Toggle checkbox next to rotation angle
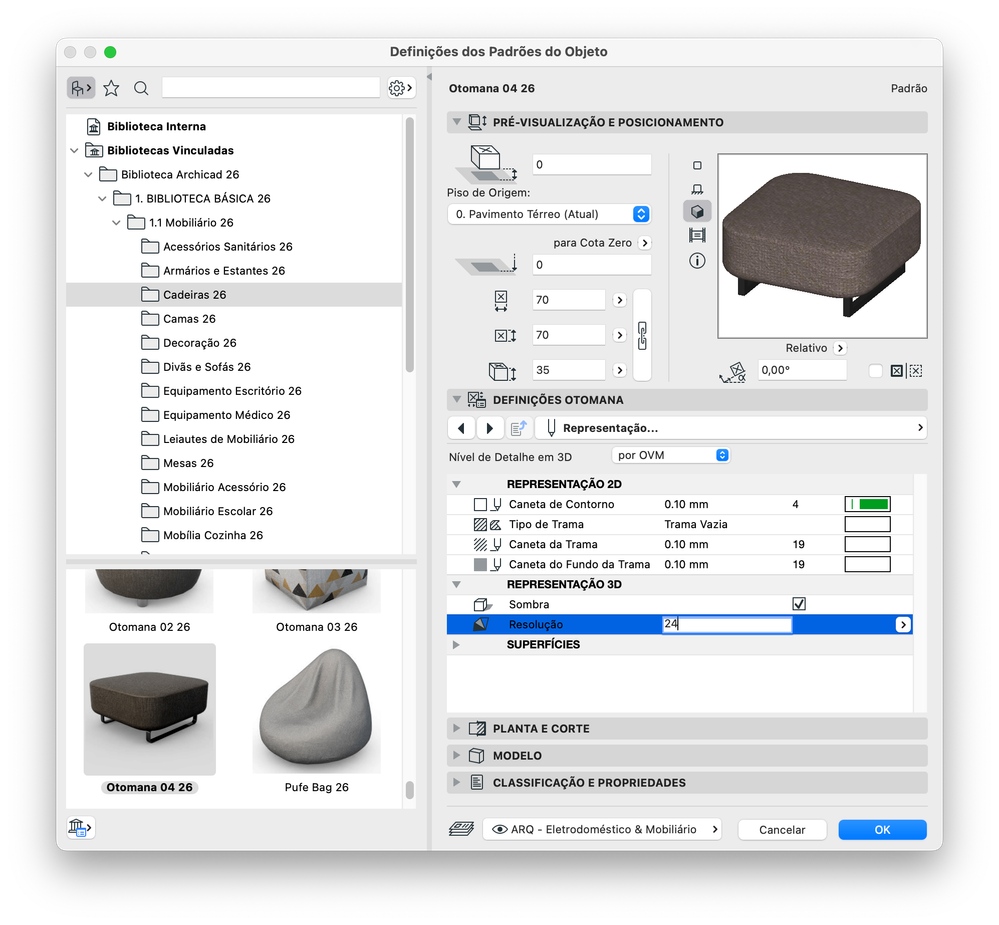This screenshot has height=925, width=999. (875, 371)
